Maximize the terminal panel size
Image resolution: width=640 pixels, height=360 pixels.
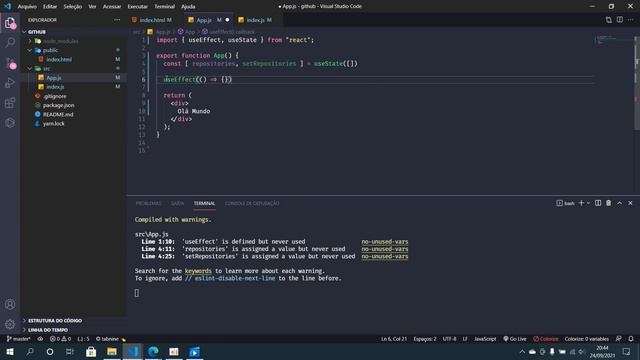[x=620, y=203]
